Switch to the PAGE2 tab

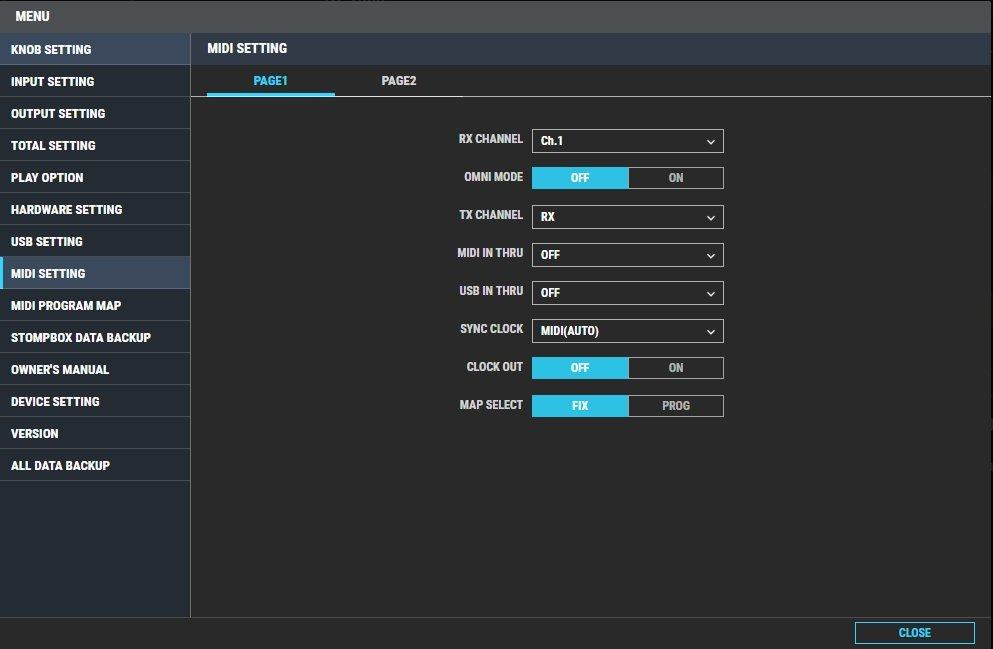pos(398,81)
